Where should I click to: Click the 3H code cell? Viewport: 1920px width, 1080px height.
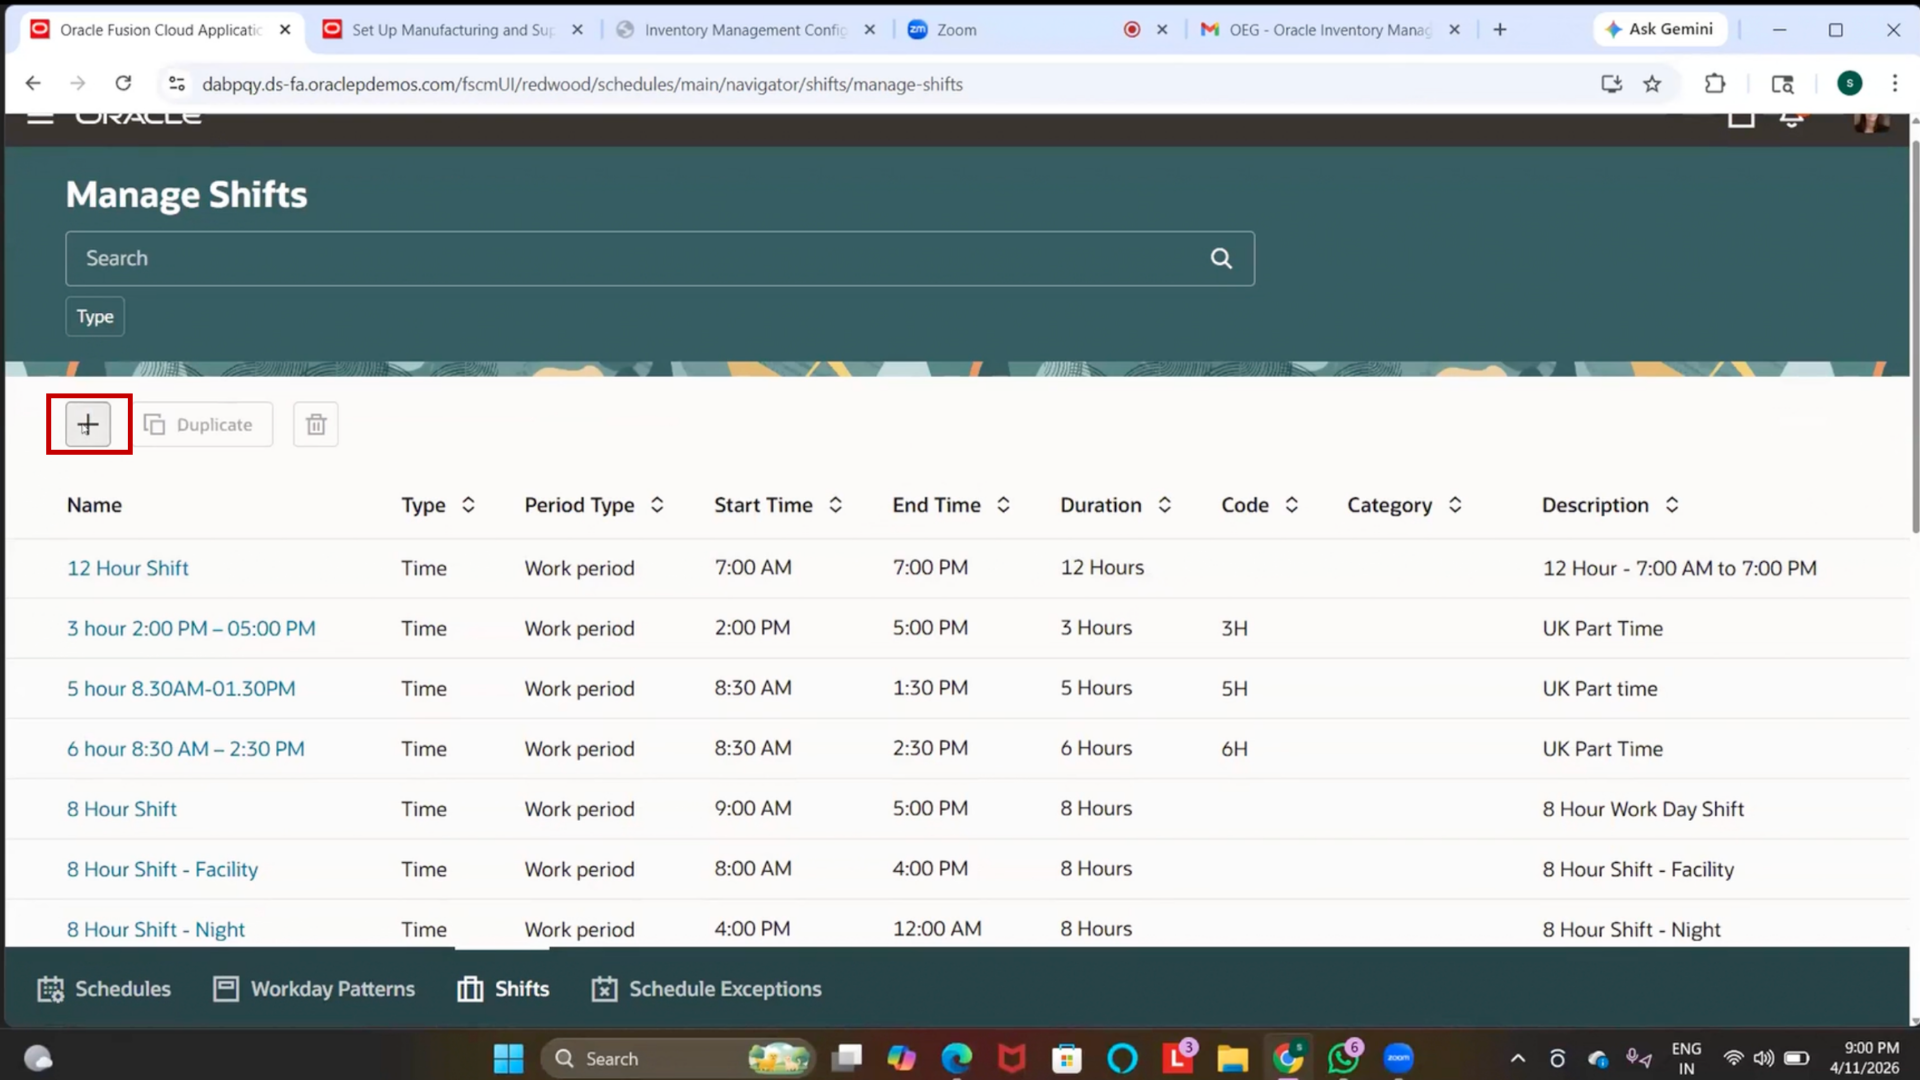[x=1234, y=628]
